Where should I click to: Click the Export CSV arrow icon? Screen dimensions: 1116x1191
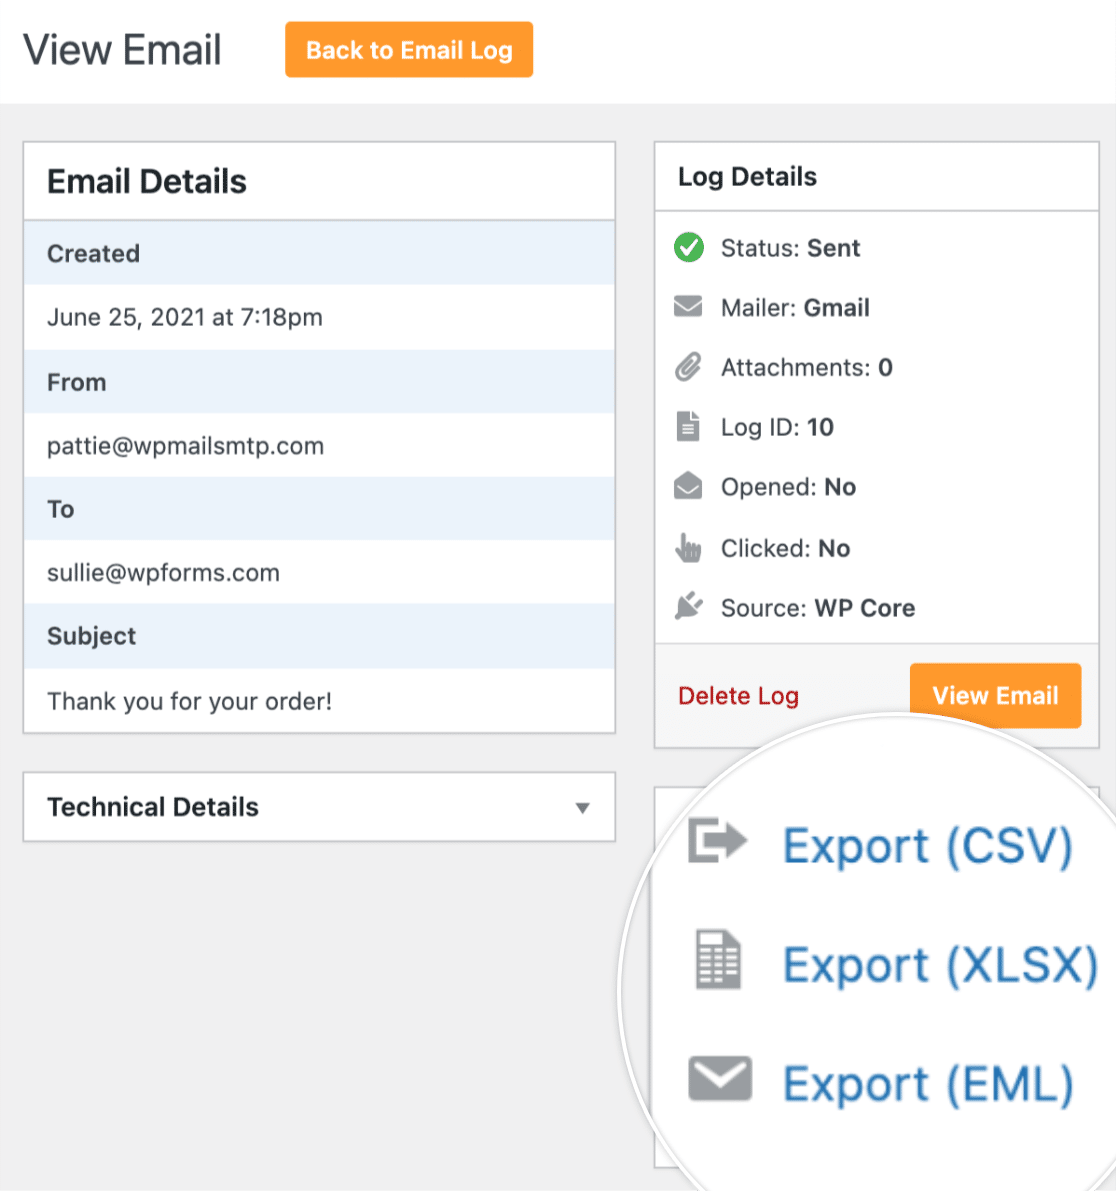(x=717, y=841)
